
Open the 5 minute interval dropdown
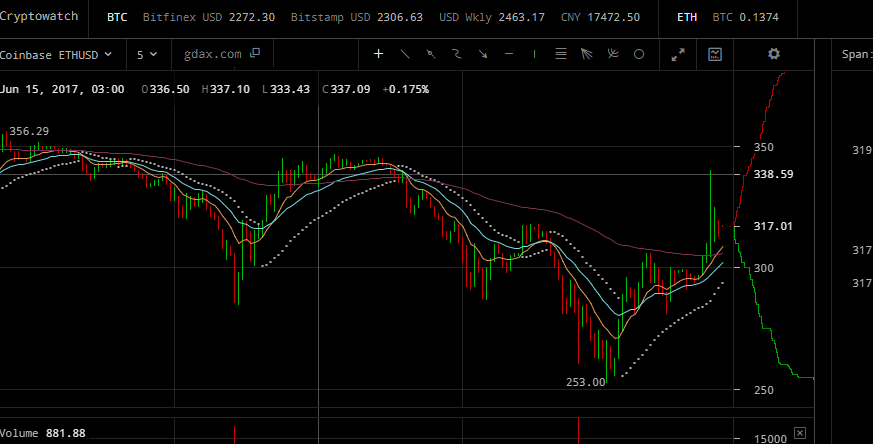click(147, 55)
